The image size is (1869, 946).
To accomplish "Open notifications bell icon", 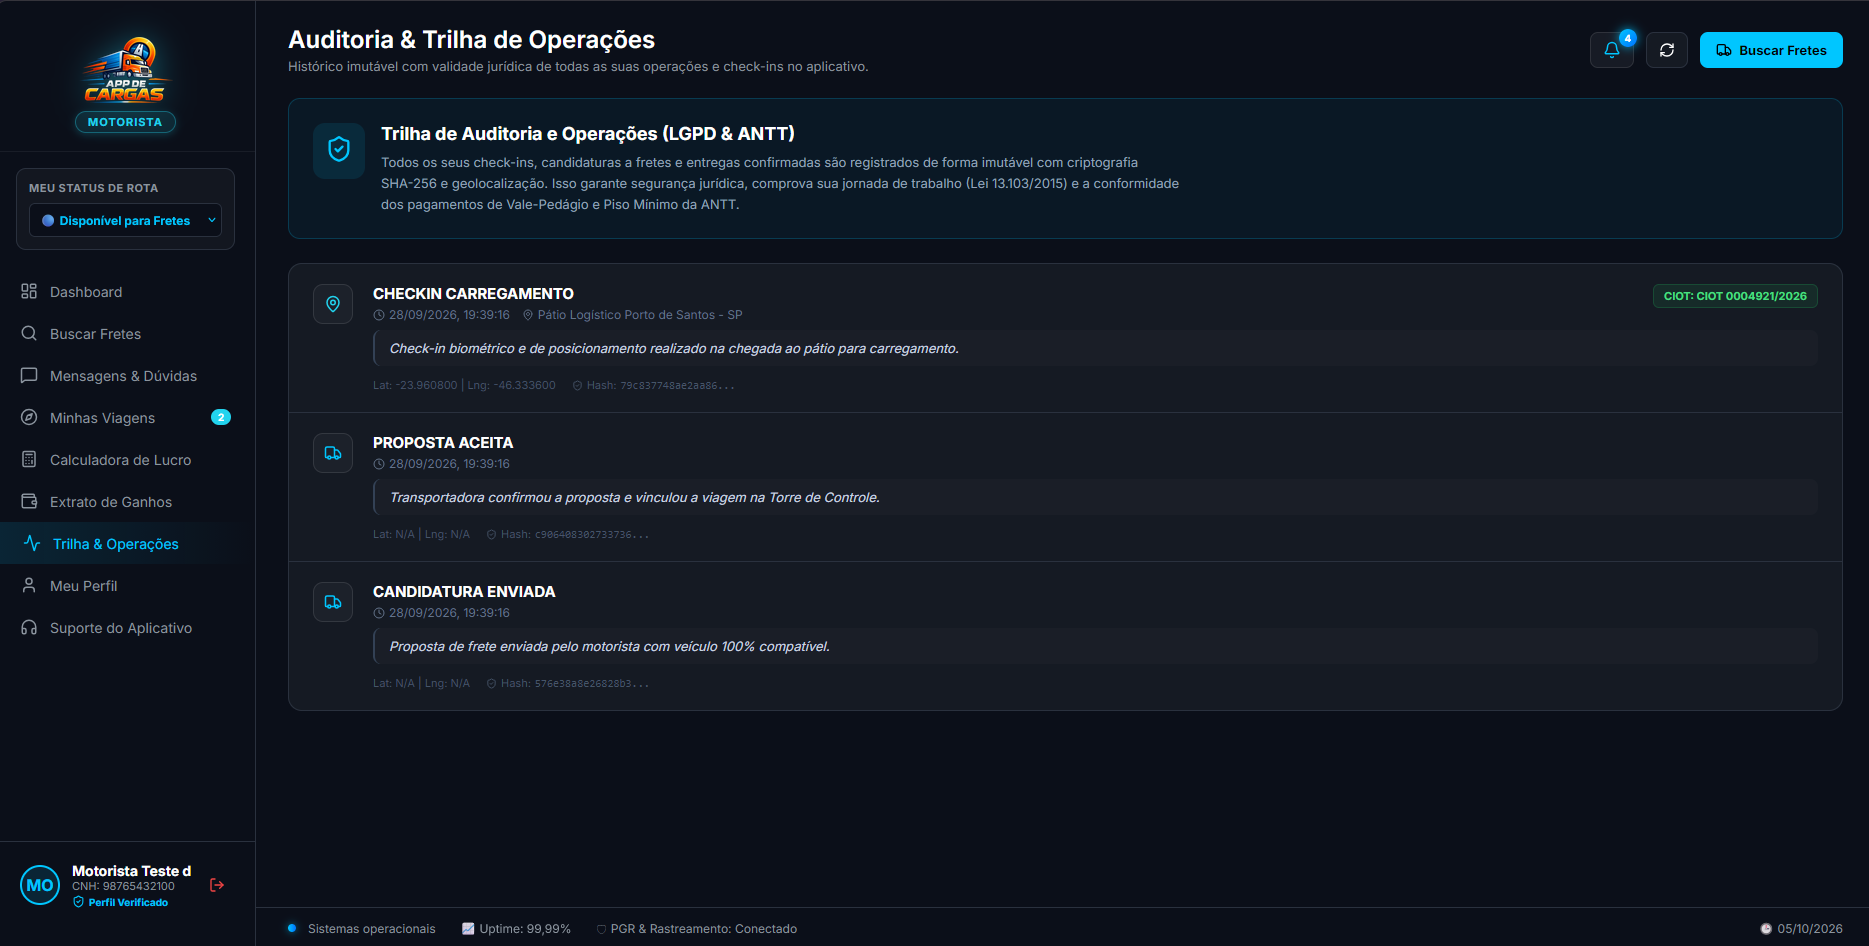I will 1611,50.
